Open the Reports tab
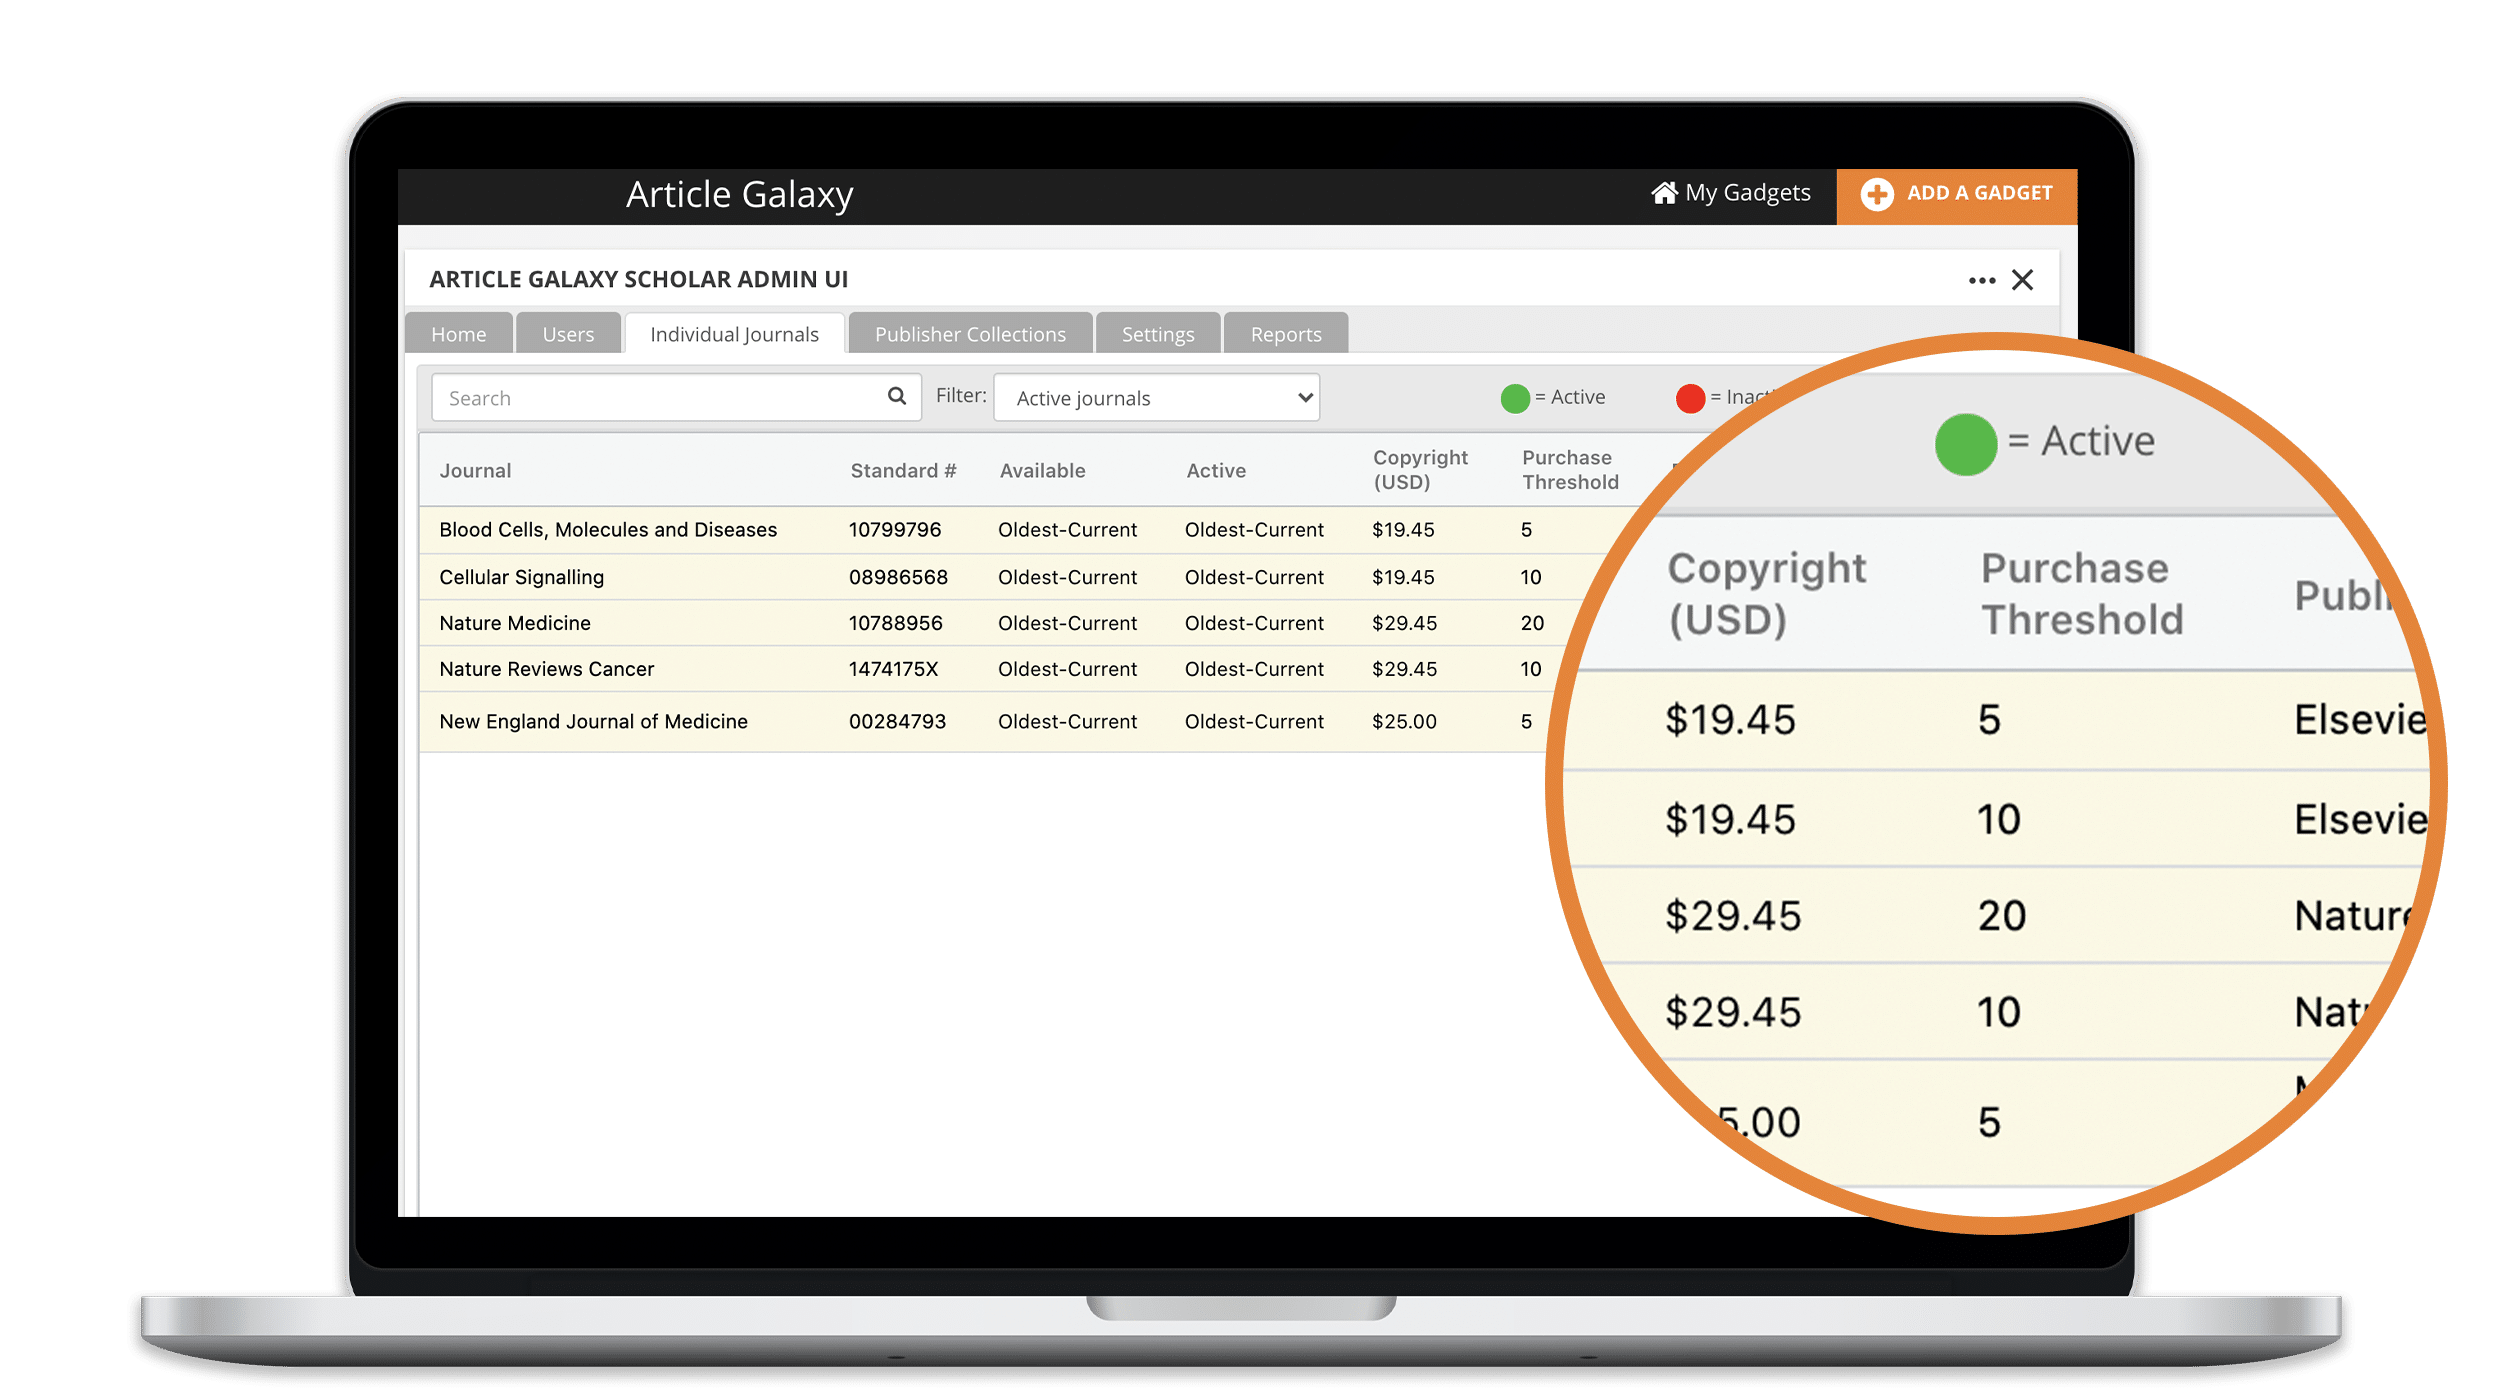The height and width of the screenshot is (1391, 2500). [1286, 334]
